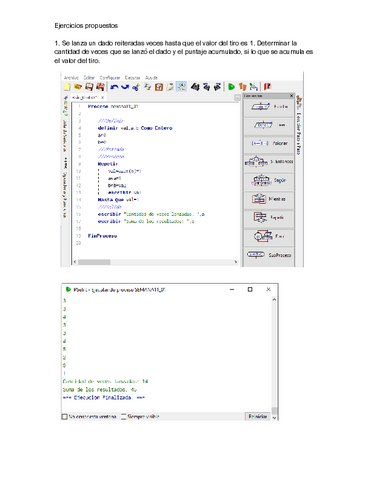Maximize the PSeInt execution window
This screenshot has height=480, width=371.
point(250,290)
